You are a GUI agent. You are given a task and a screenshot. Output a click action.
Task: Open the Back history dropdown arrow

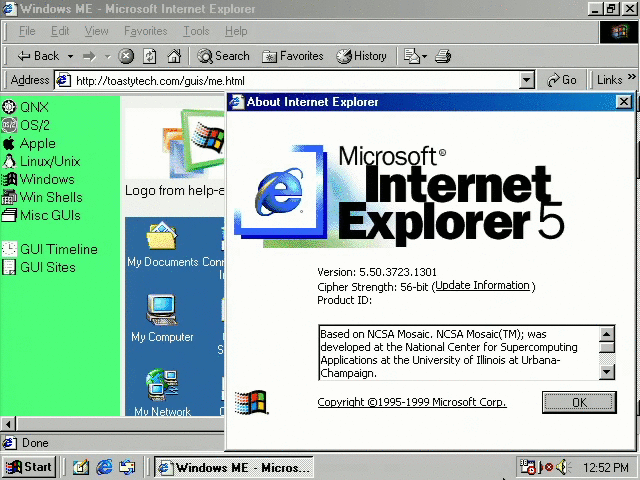(70, 56)
